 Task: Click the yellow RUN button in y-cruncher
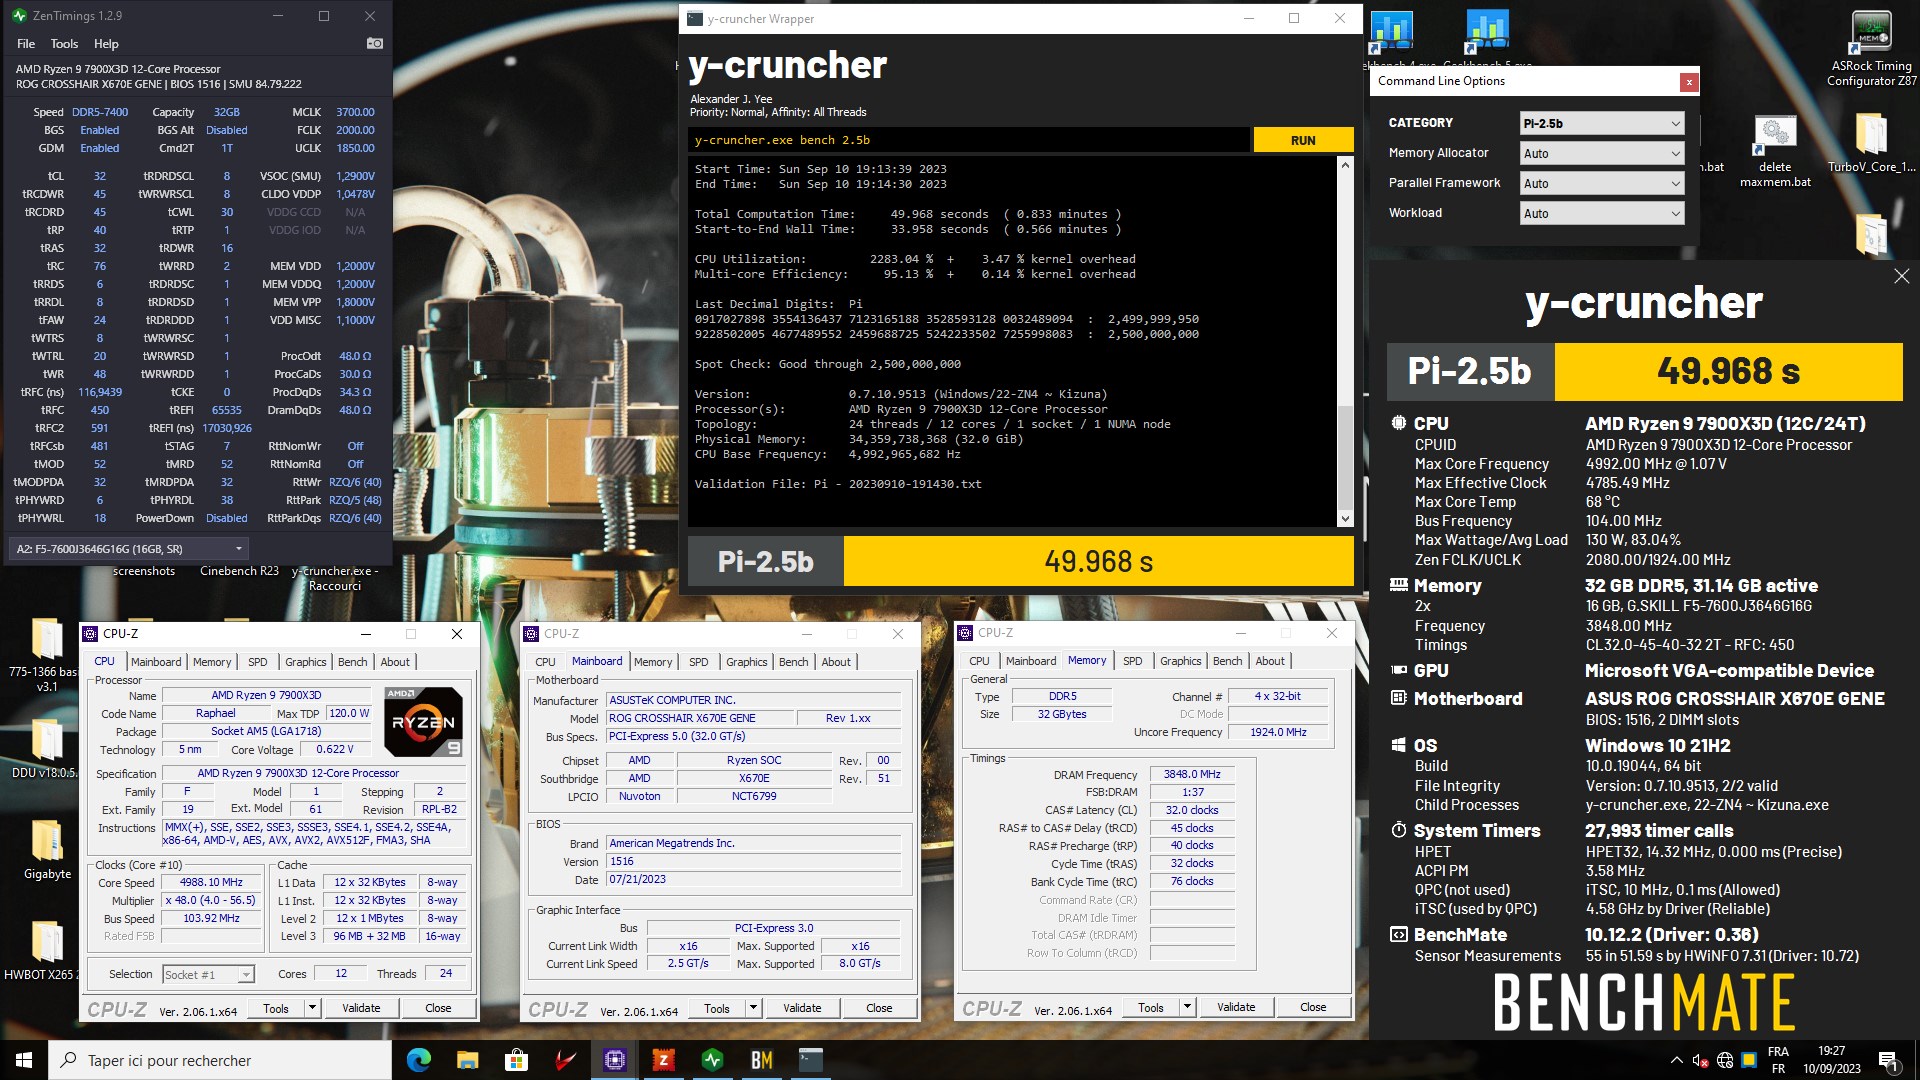pyautogui.click(x=1303, y=140)
